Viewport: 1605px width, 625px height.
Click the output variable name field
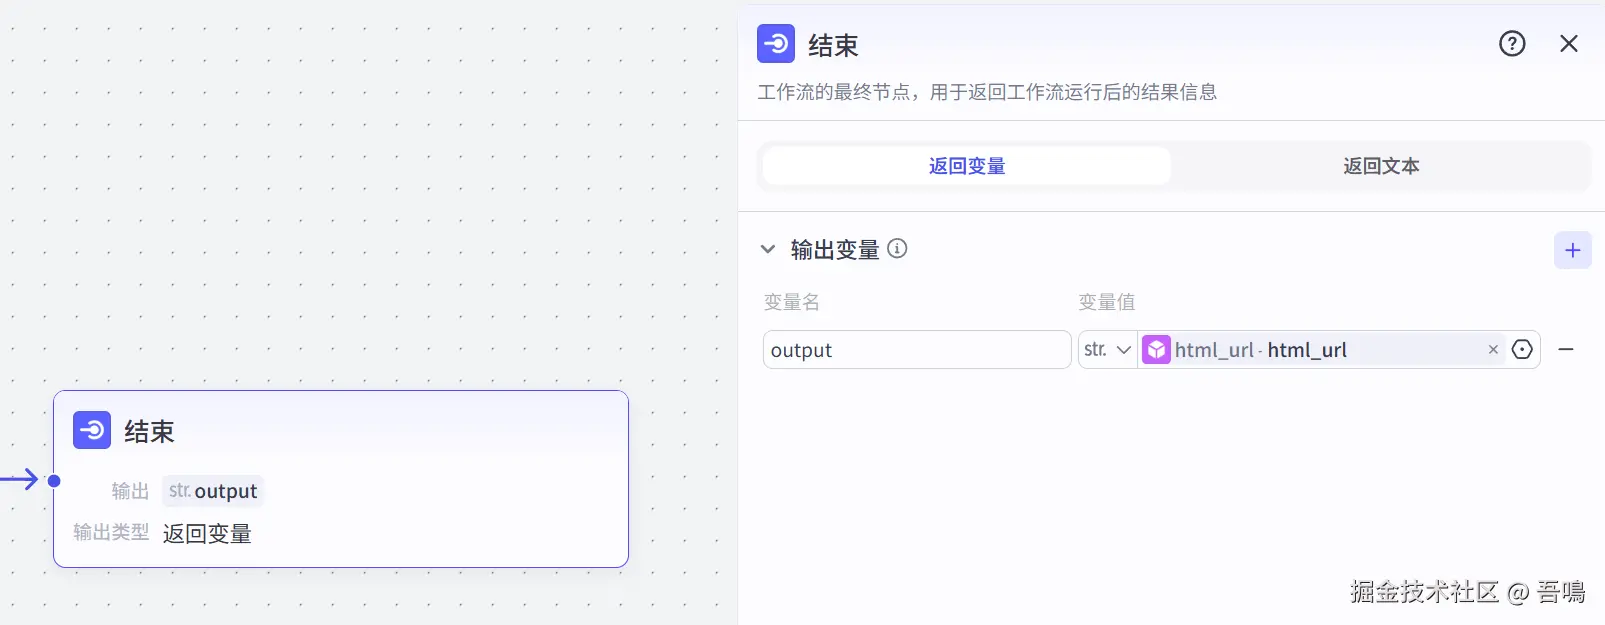coord(916,350)
